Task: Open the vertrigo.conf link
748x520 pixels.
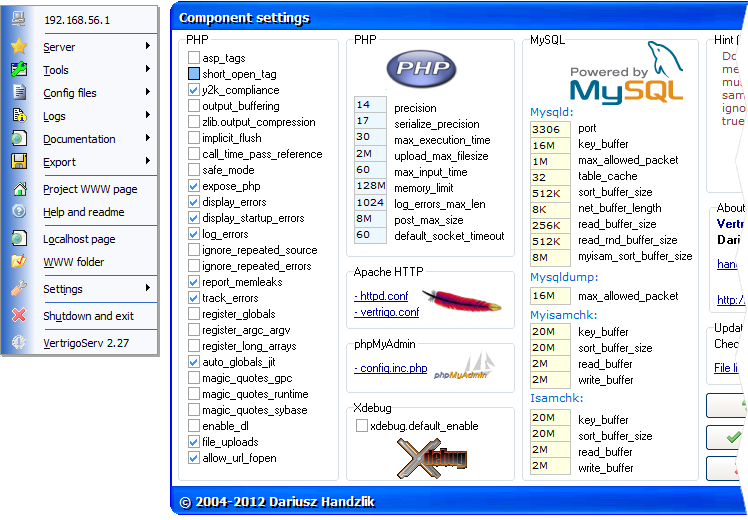Action: (386, 312)
